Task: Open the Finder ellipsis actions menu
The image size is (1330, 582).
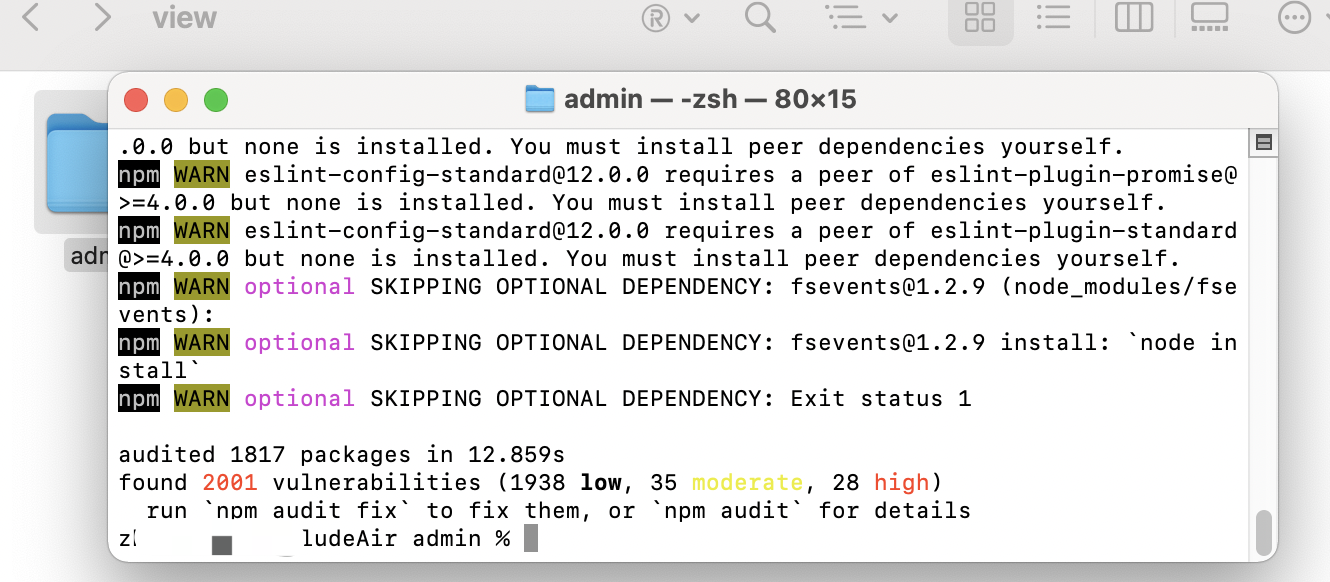Action: [x=1294, y=17]
